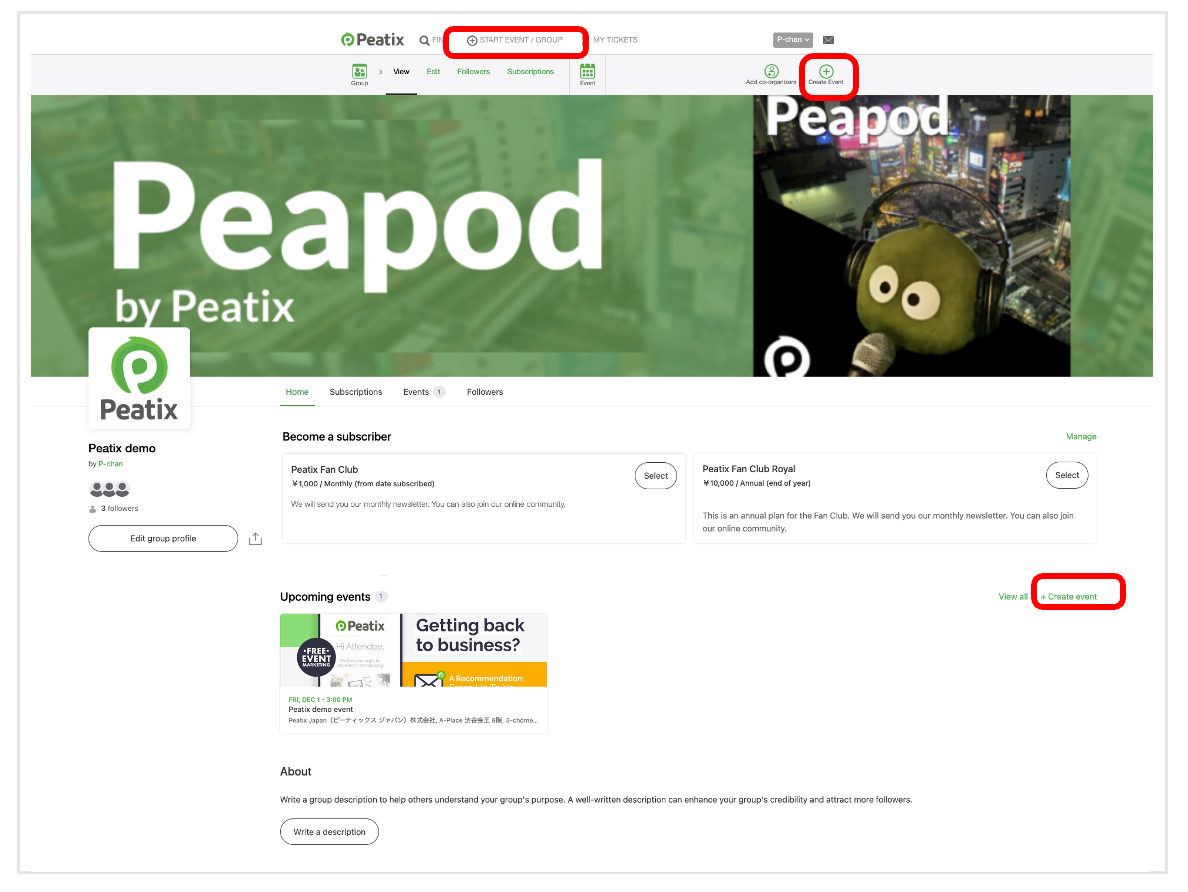Open the messages envelope icon
Screen dimensions: 1188x892
828,39
